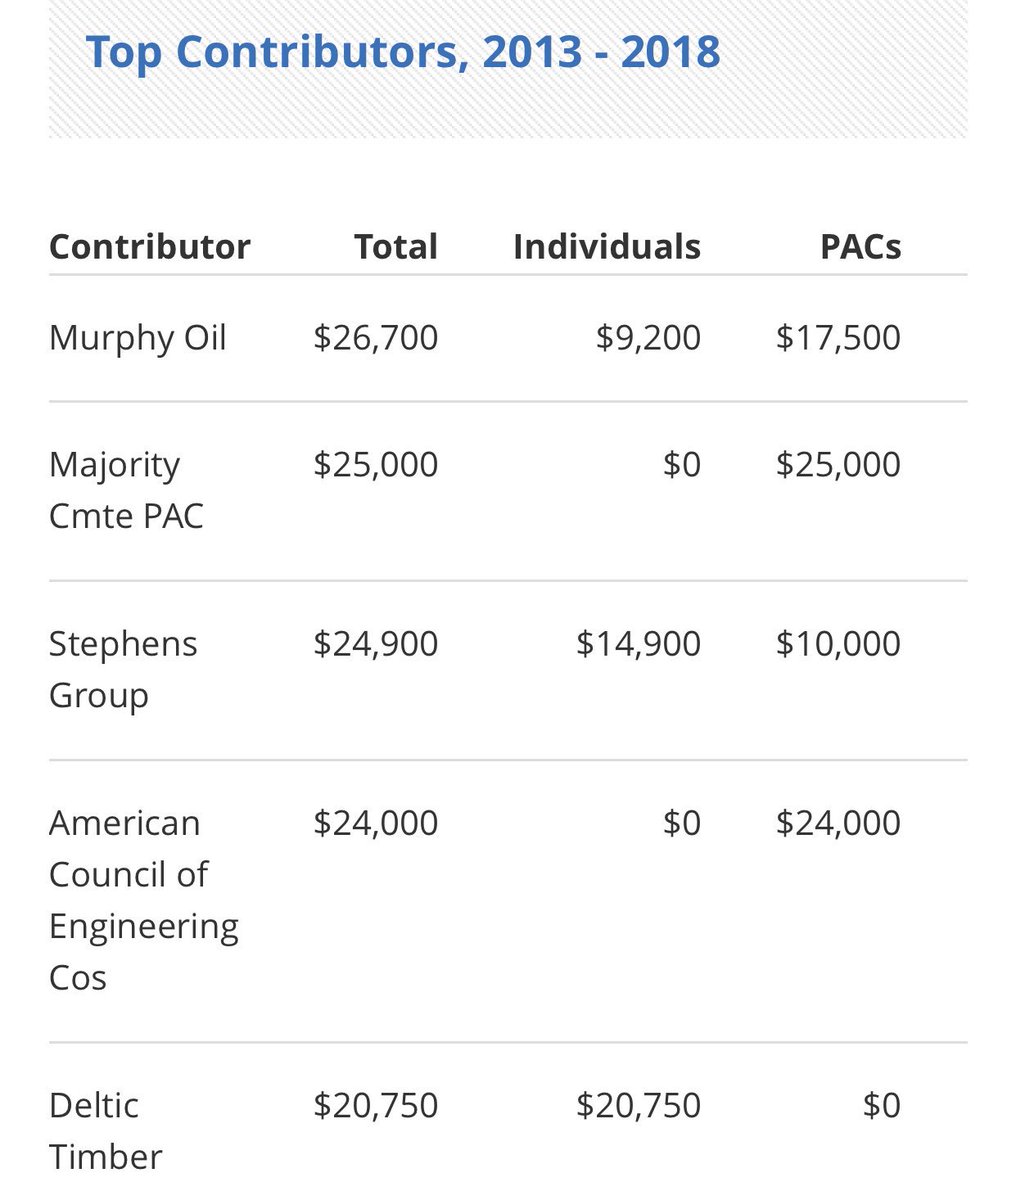Click Stephens Group's $14,900 individuals amount
This screenshot has width=1016, height=1200.
(638, 643)
